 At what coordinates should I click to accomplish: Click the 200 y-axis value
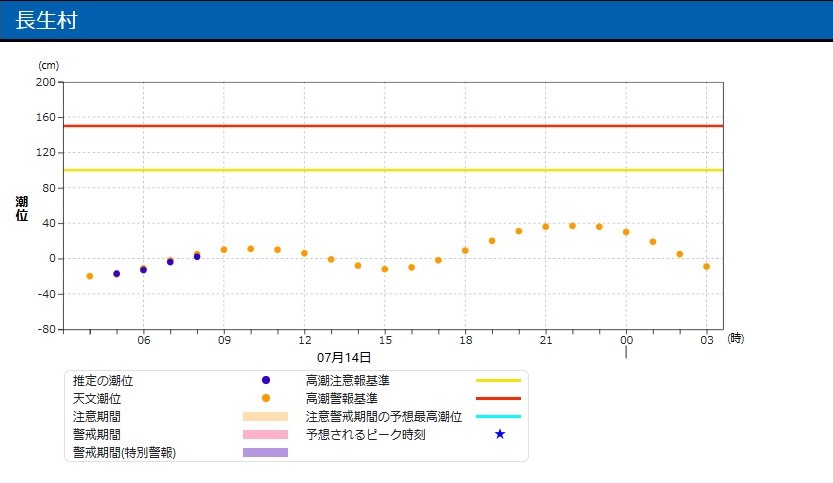point(46,82)
